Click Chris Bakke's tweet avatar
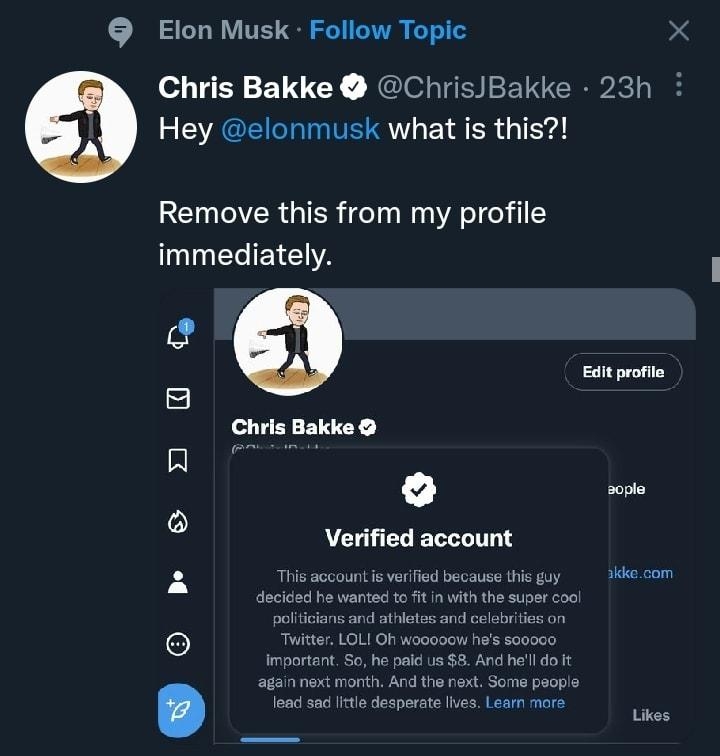This screenshot has height=756, width=720. (x=80, y=126)
